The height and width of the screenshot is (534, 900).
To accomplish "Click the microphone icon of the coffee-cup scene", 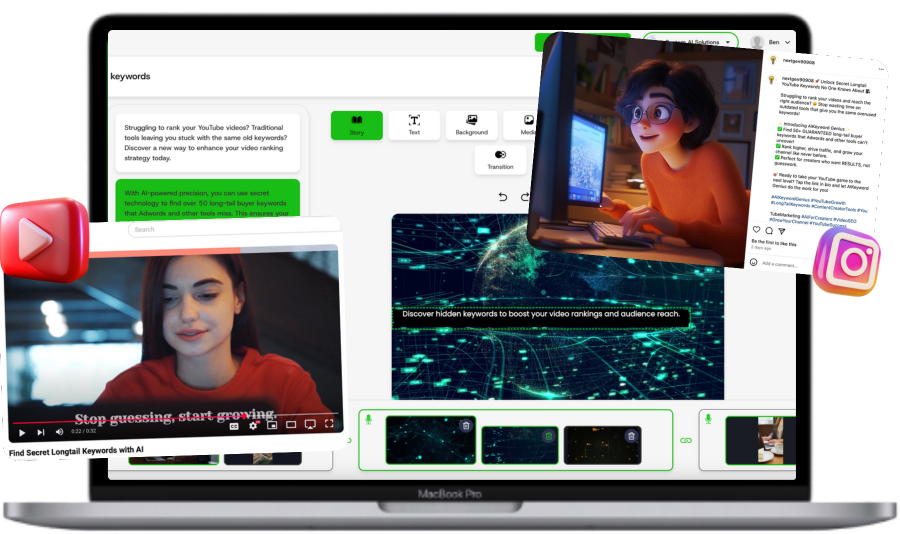I will click(708, 419).
